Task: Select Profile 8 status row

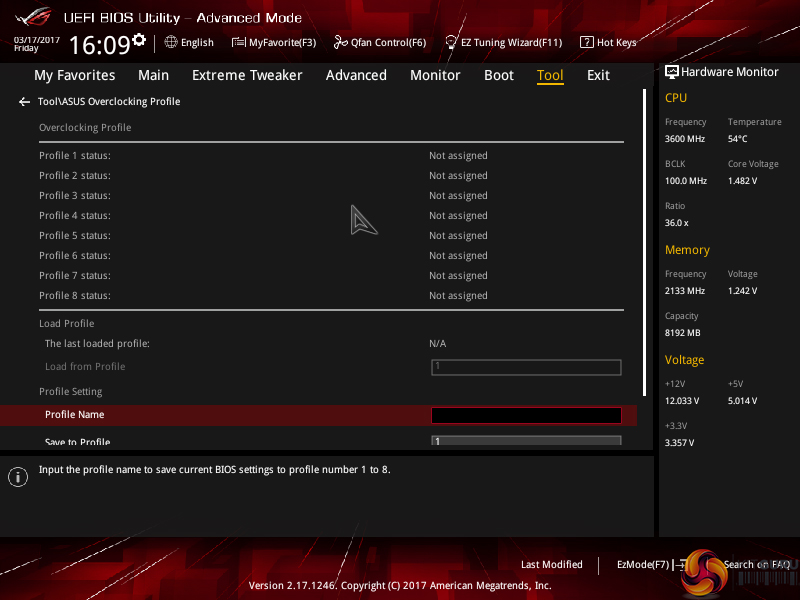Action: click(x=331, y=295)
